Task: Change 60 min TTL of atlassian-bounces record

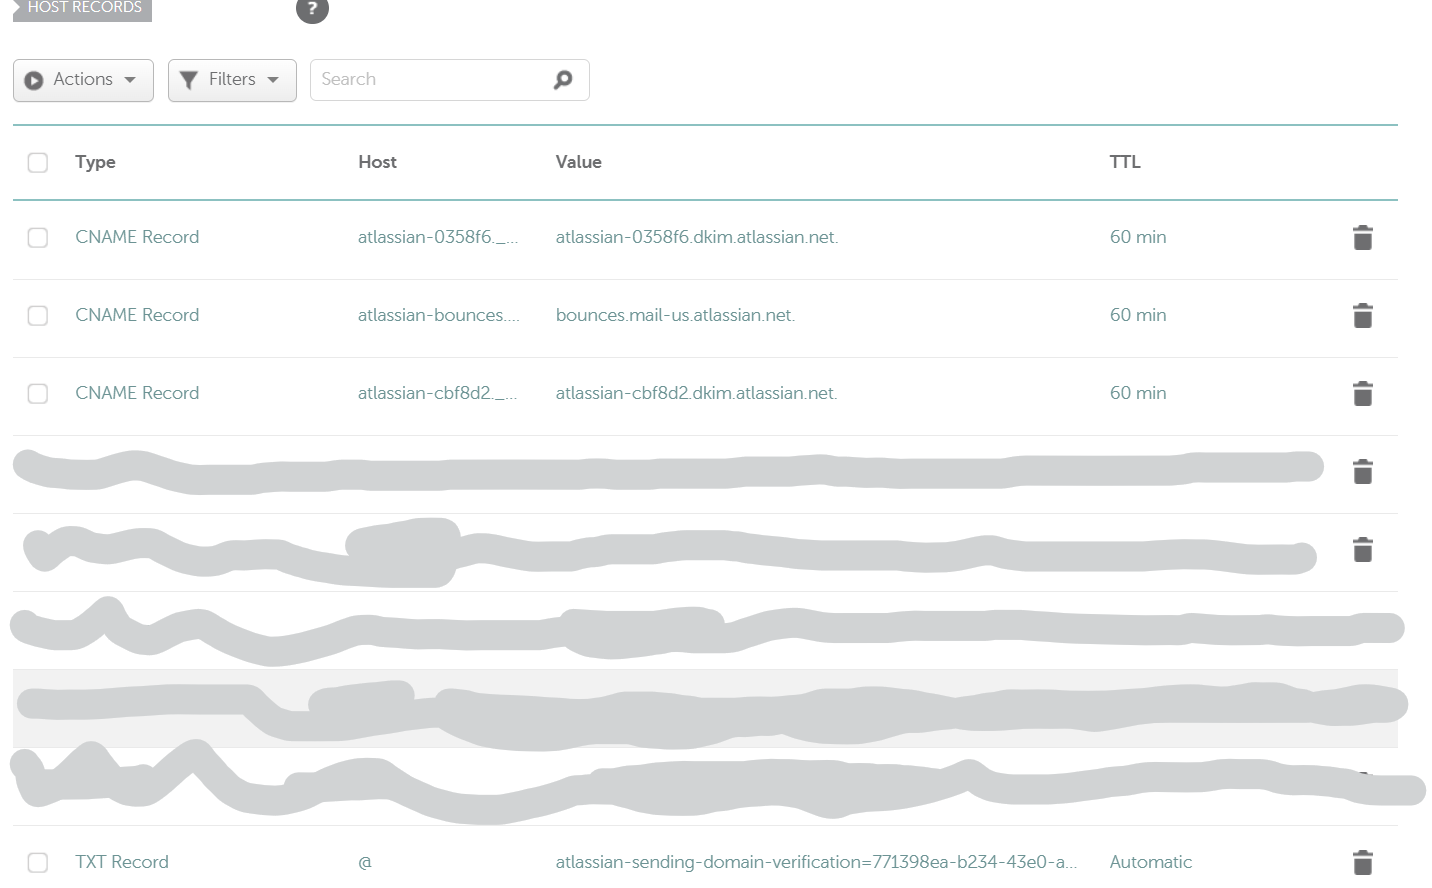Action: pyautogui.click(x=1138, y=315)
